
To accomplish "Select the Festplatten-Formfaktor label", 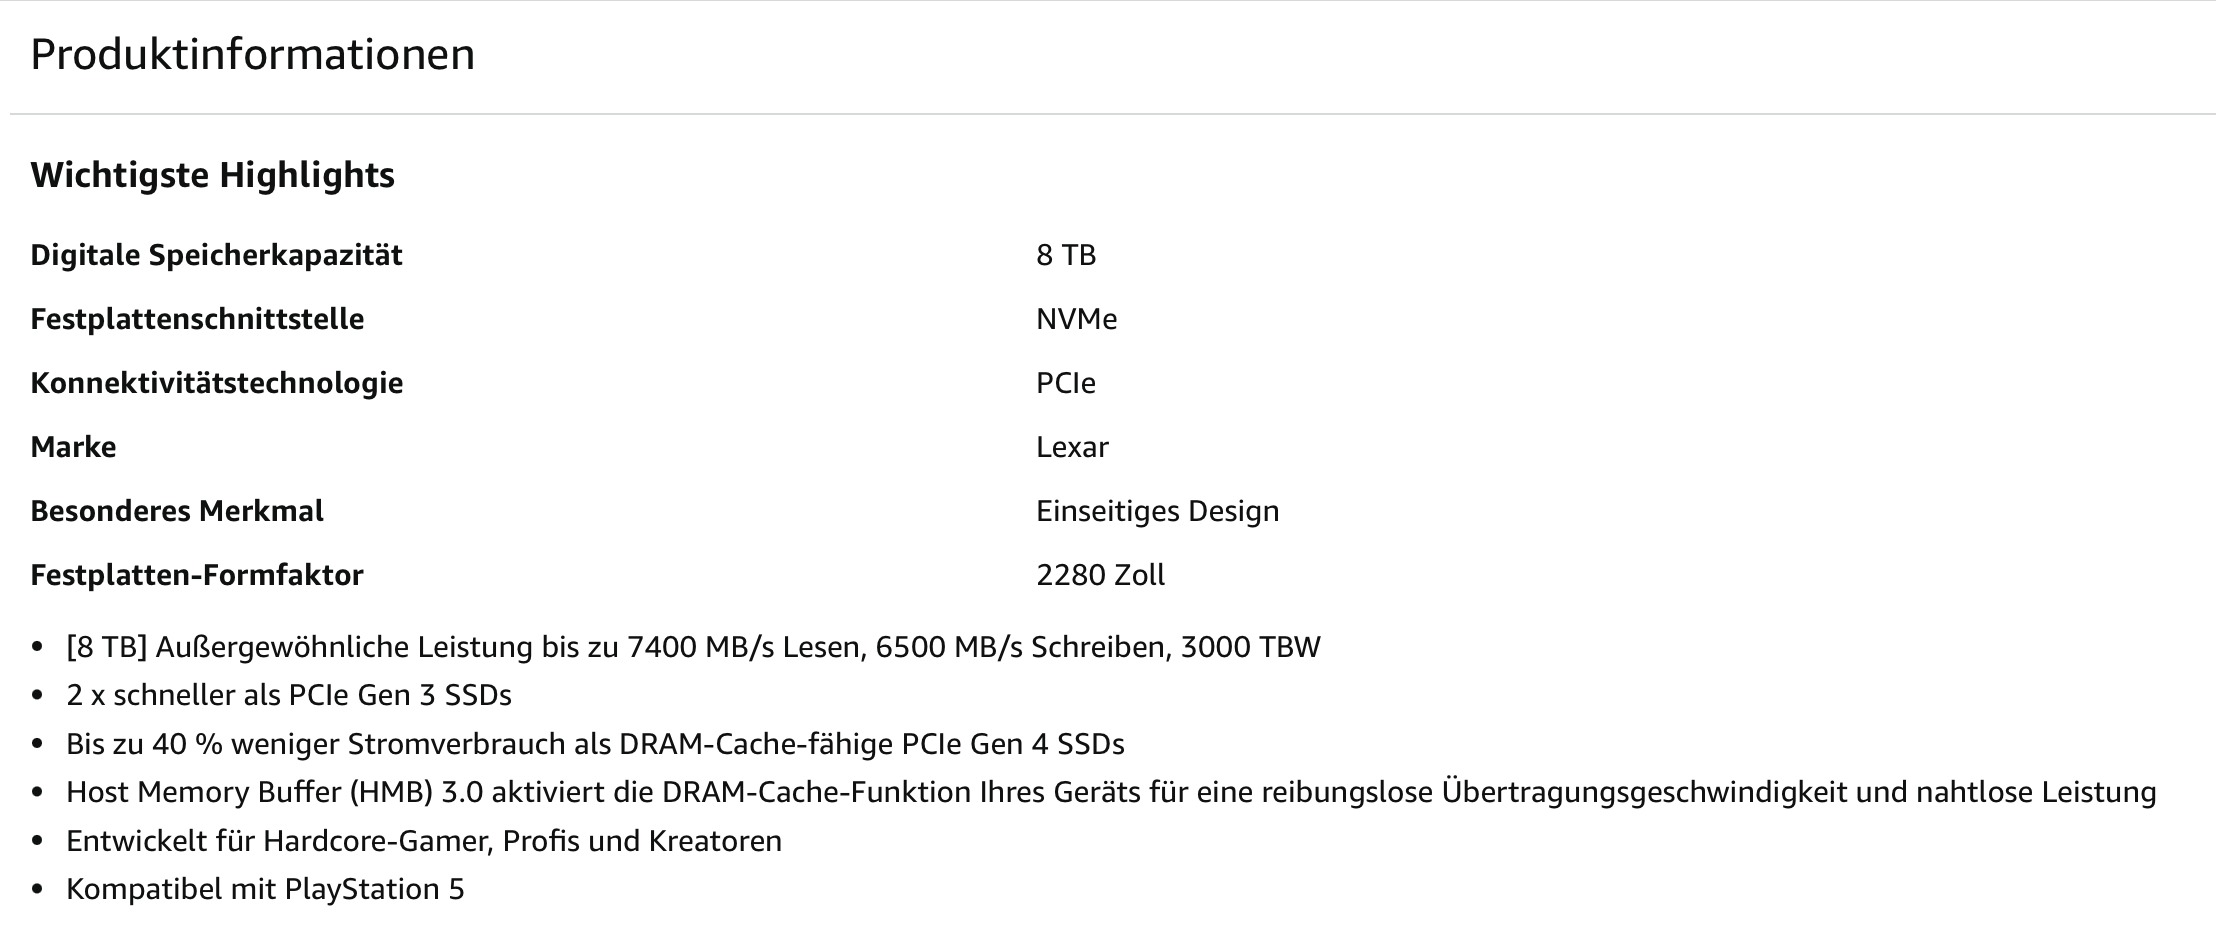I will tap(197, 575).
